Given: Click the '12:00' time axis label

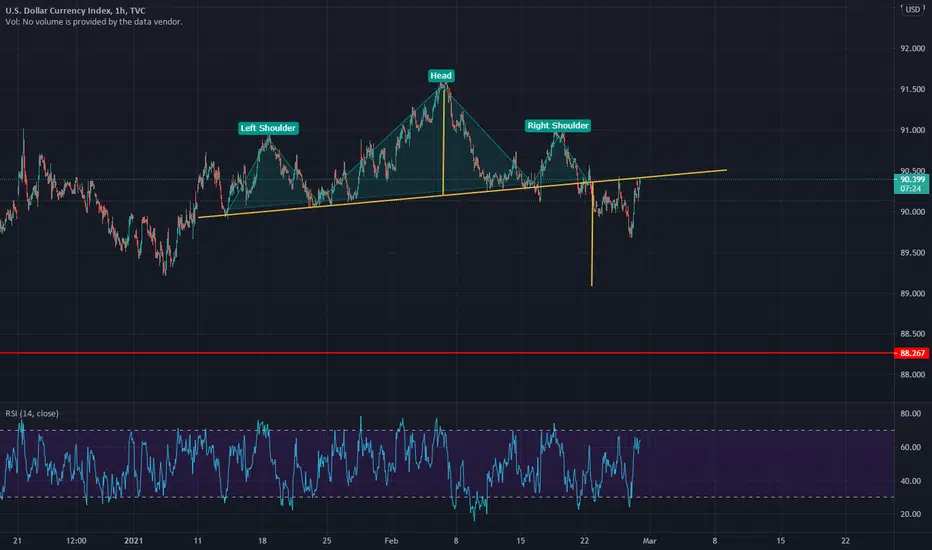Looking at the screenshot, I should coord(76,540).
